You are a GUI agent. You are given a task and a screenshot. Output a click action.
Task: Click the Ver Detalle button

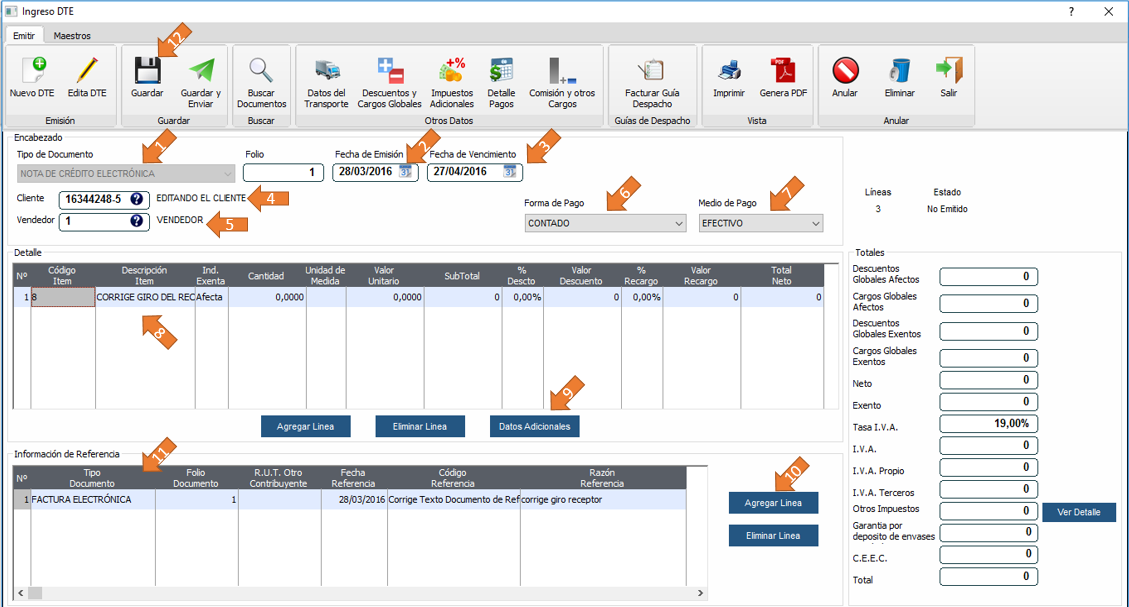click(x=1079, y=512)
